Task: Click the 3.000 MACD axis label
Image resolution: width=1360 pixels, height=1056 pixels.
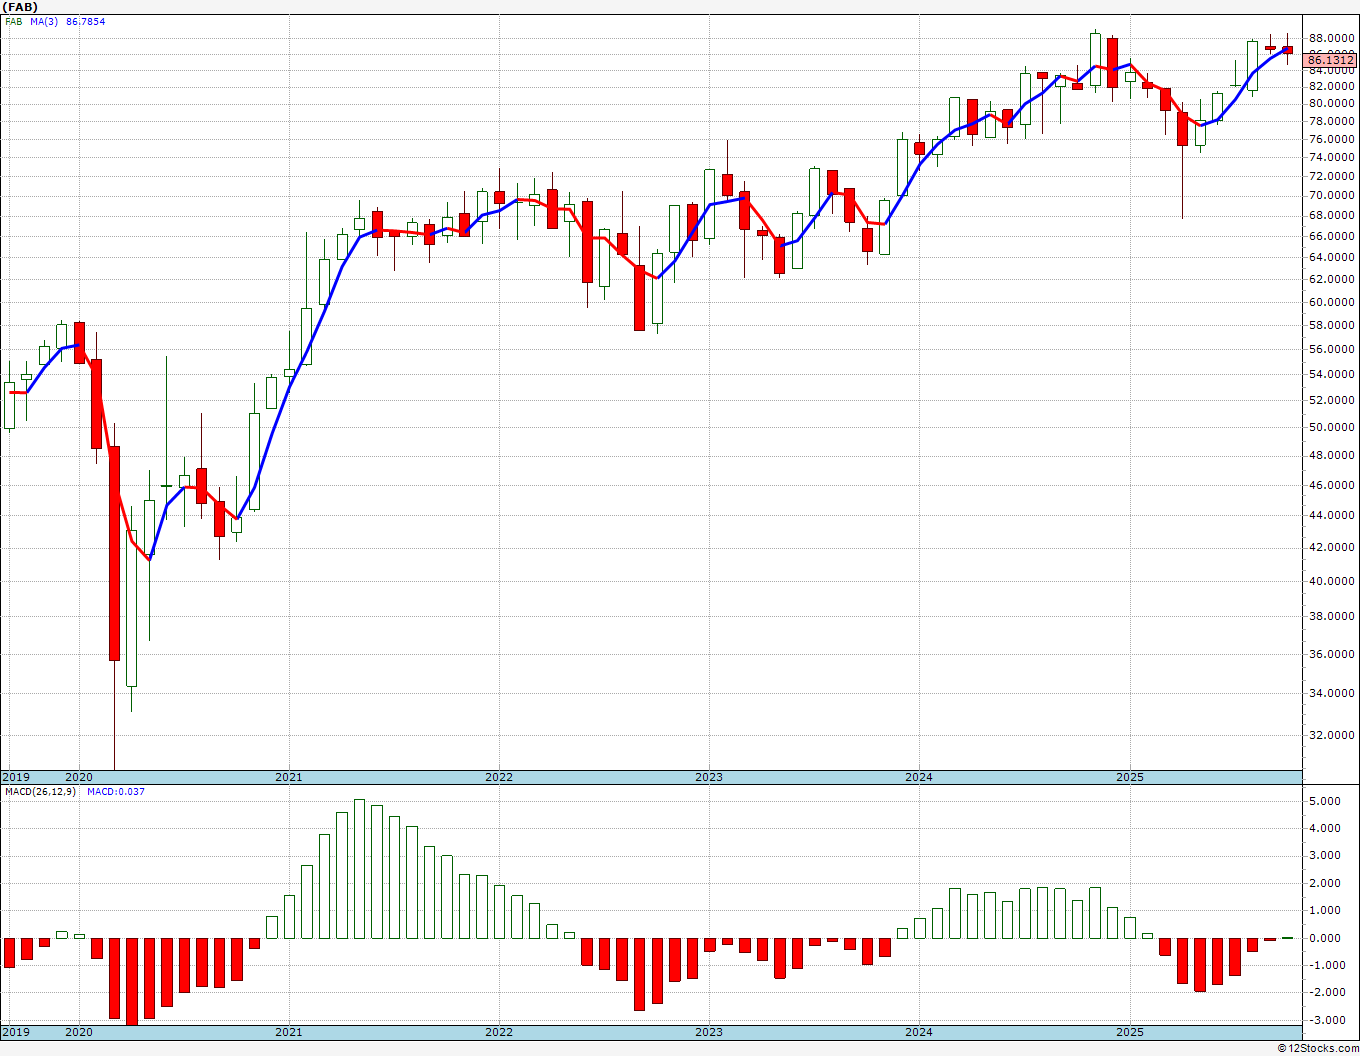Action: click(x=1324, y=855)
